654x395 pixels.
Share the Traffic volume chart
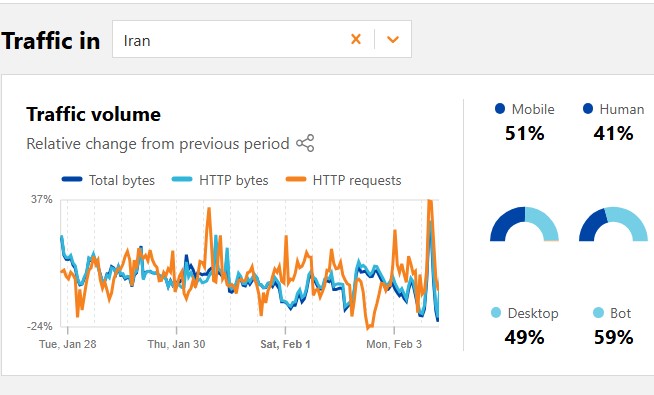point(305,143)
